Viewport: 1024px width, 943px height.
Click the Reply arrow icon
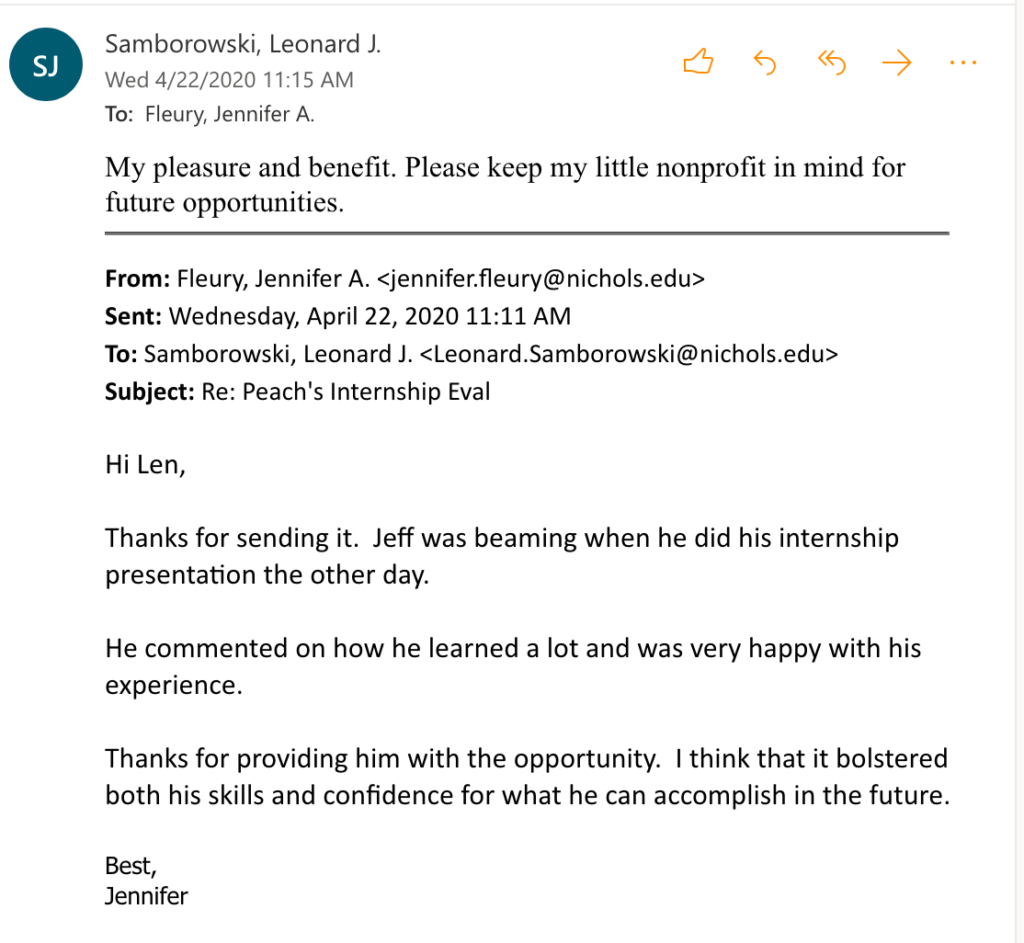pyautogui.click(x=764, y=63)
